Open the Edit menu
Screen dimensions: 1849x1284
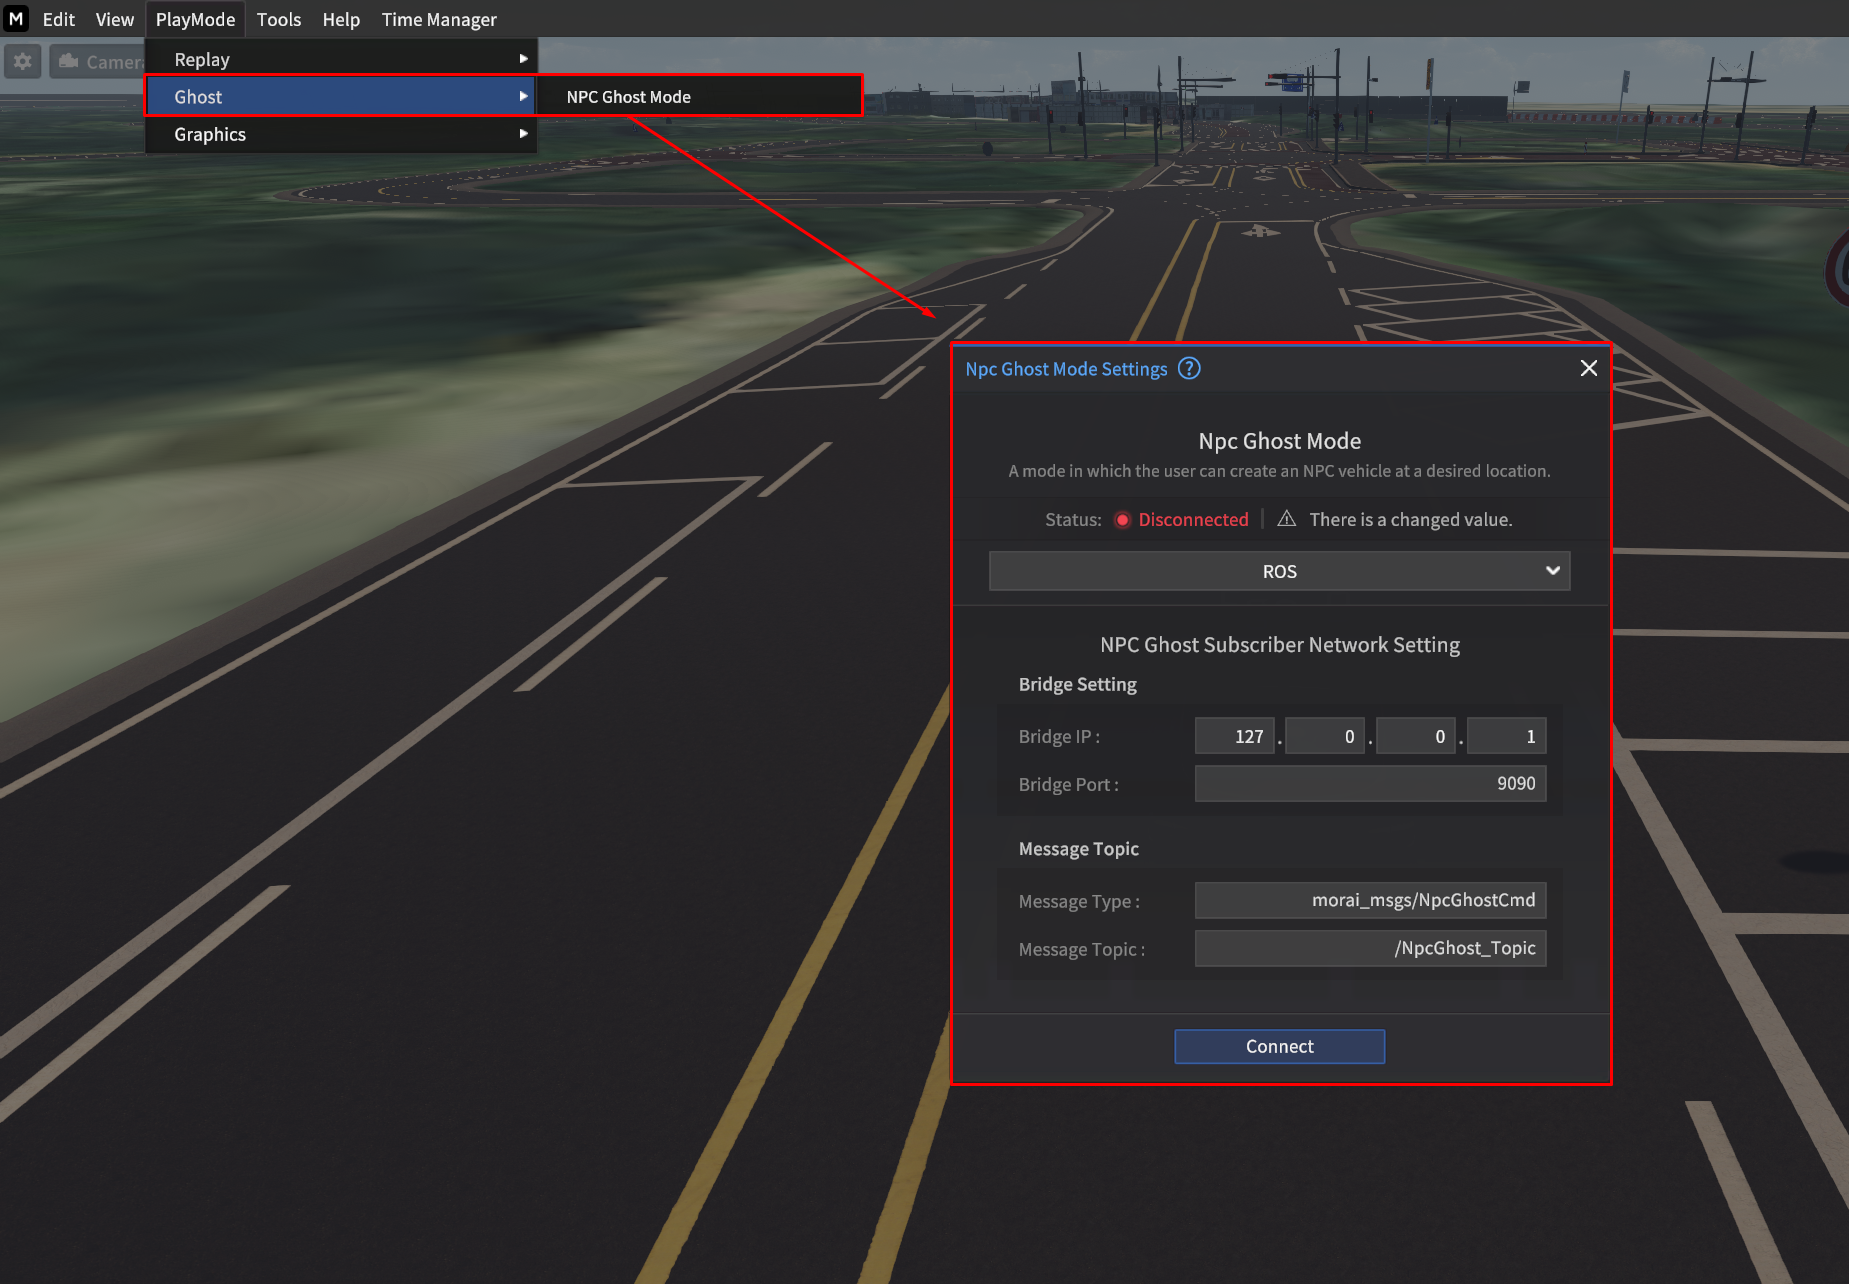coord(59,19)
